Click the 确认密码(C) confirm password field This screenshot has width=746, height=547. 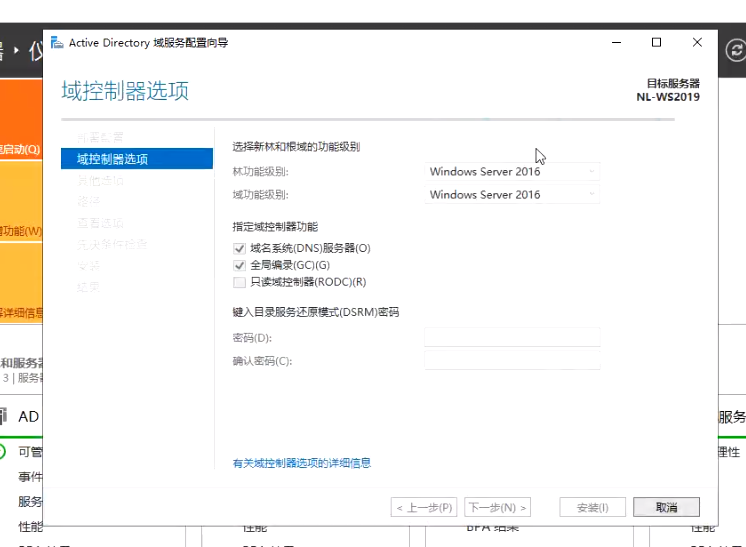click(512, 361)
